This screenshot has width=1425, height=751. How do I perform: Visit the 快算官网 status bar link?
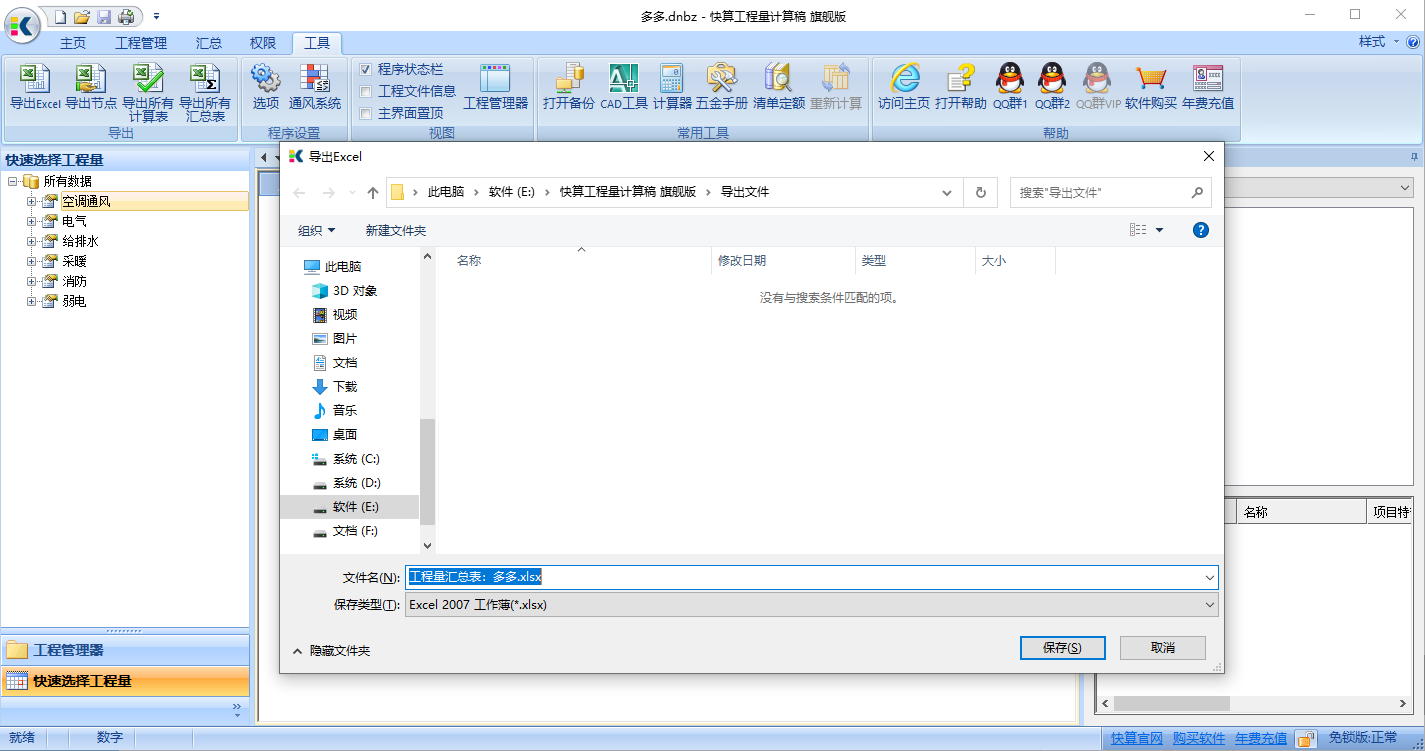pos(1135,737)
